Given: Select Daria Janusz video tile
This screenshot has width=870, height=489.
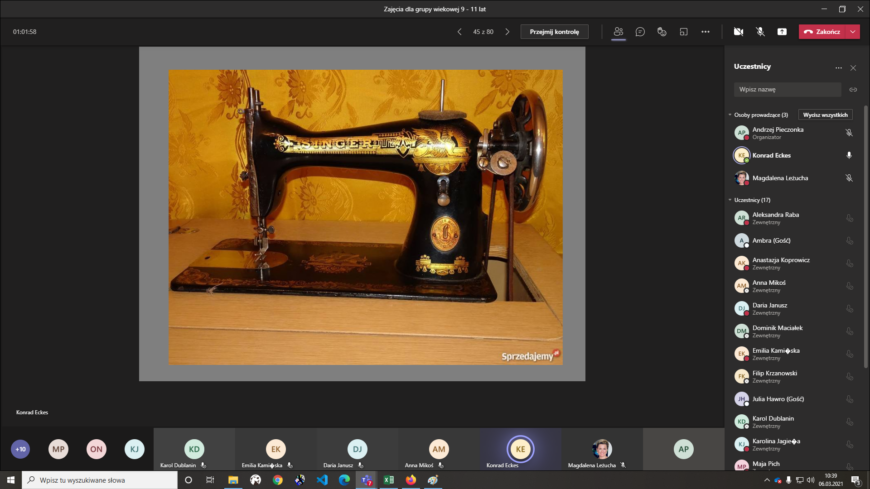Looking at the screenshot, I should click(357, 449).
